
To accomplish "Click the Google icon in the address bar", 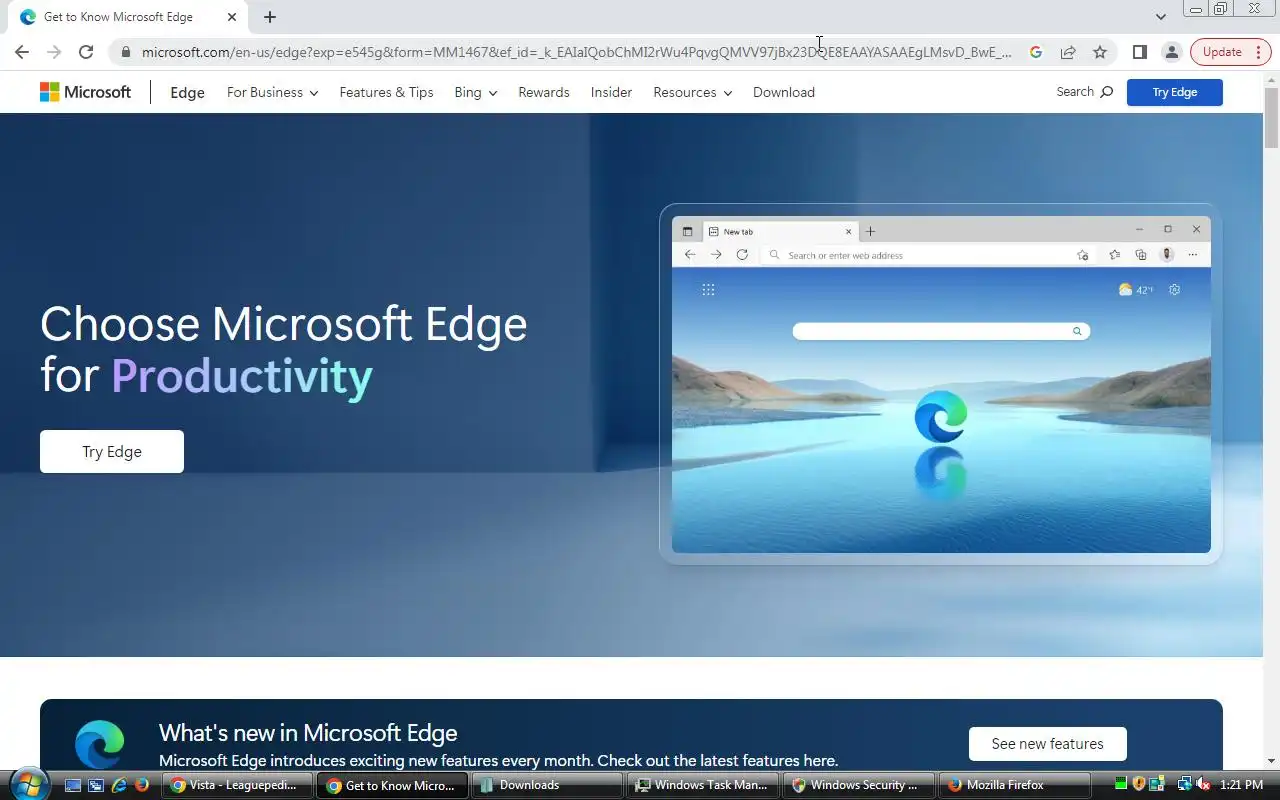I will point(1036,52).
